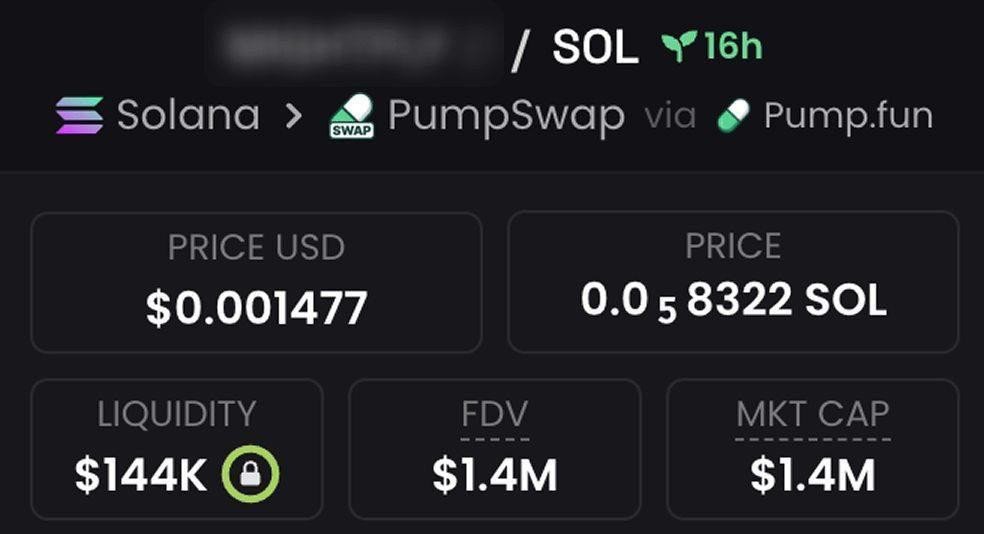Click the green liquidity lock icon
This screenshot has height=534, width=984.
point(251,473)
